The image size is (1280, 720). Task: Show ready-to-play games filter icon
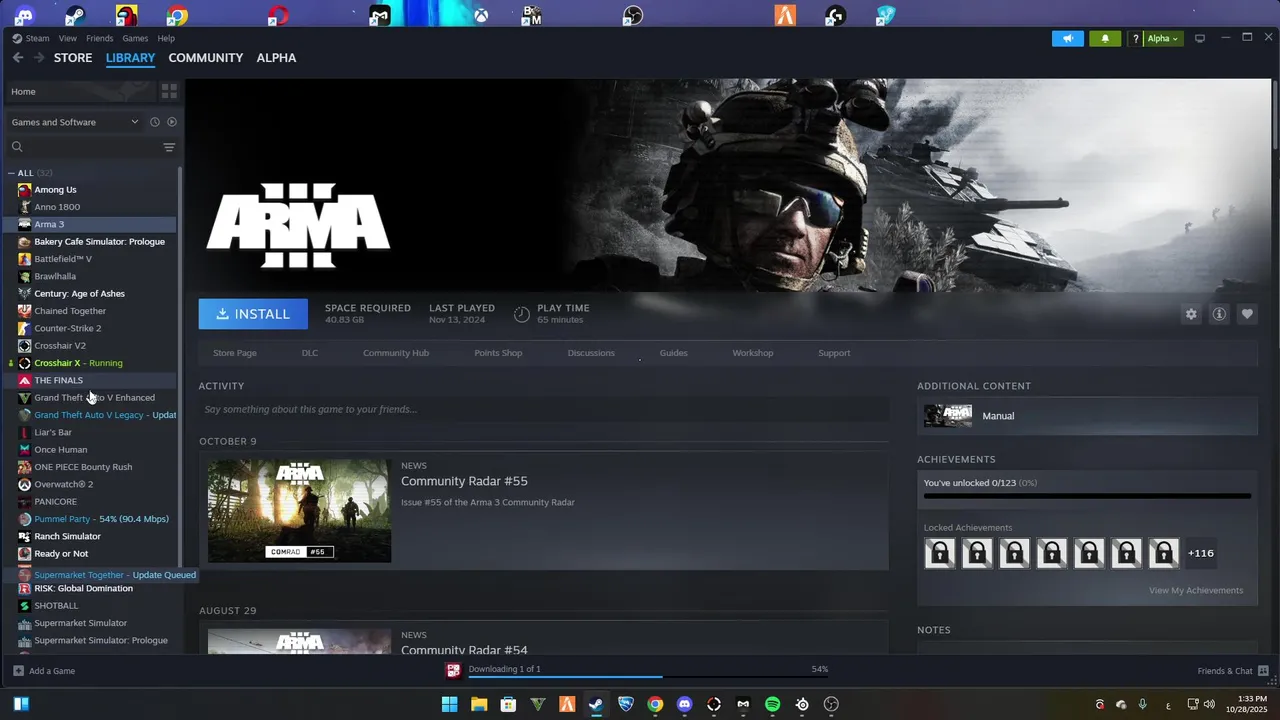[172, 122]
